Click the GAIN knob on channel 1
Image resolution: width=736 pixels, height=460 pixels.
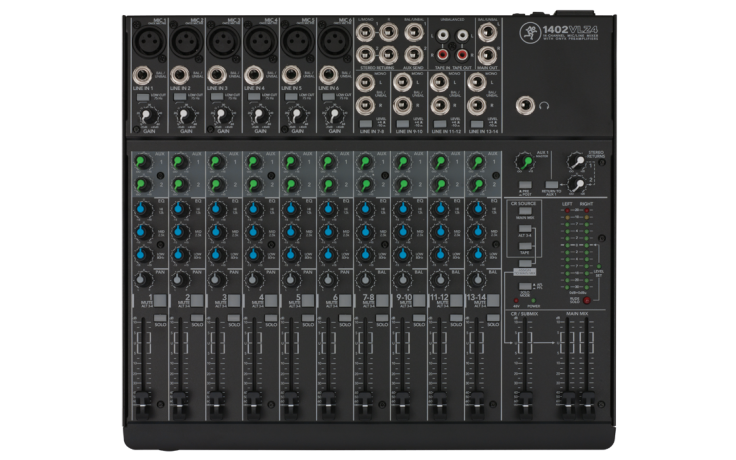[149, 116]
